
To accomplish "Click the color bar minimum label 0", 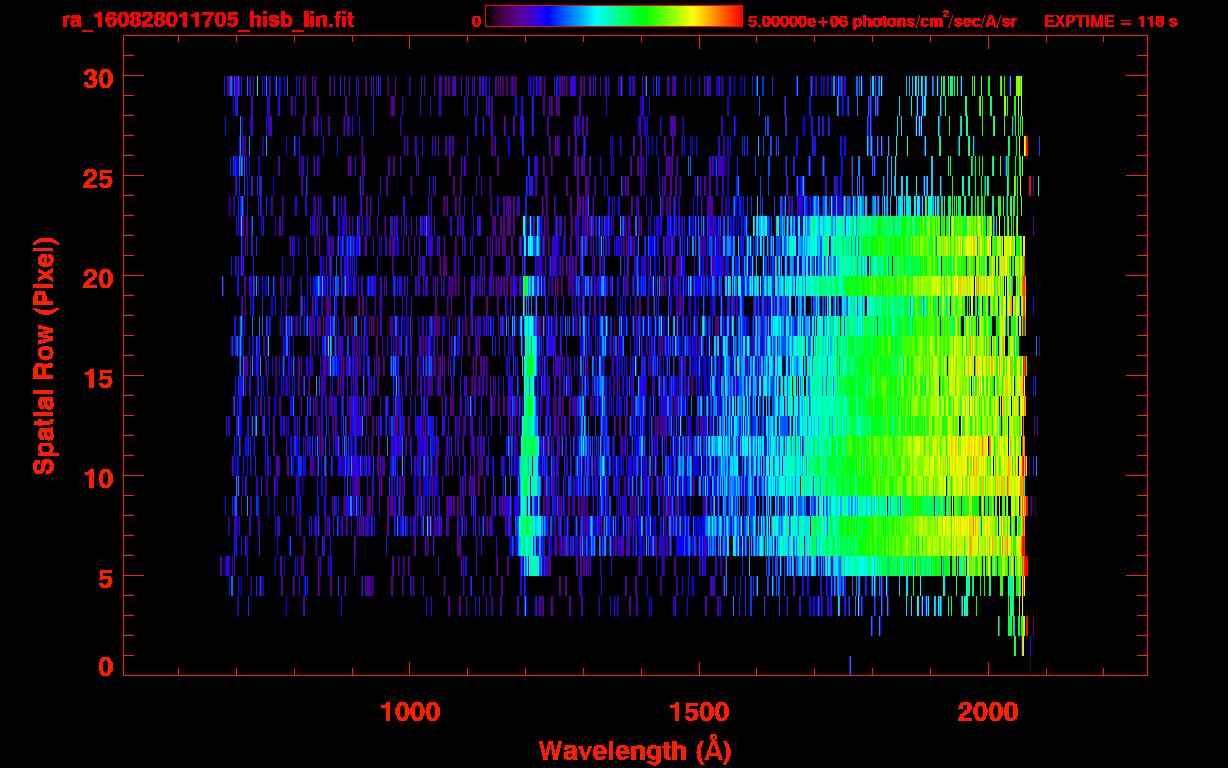I will [476, 21].
